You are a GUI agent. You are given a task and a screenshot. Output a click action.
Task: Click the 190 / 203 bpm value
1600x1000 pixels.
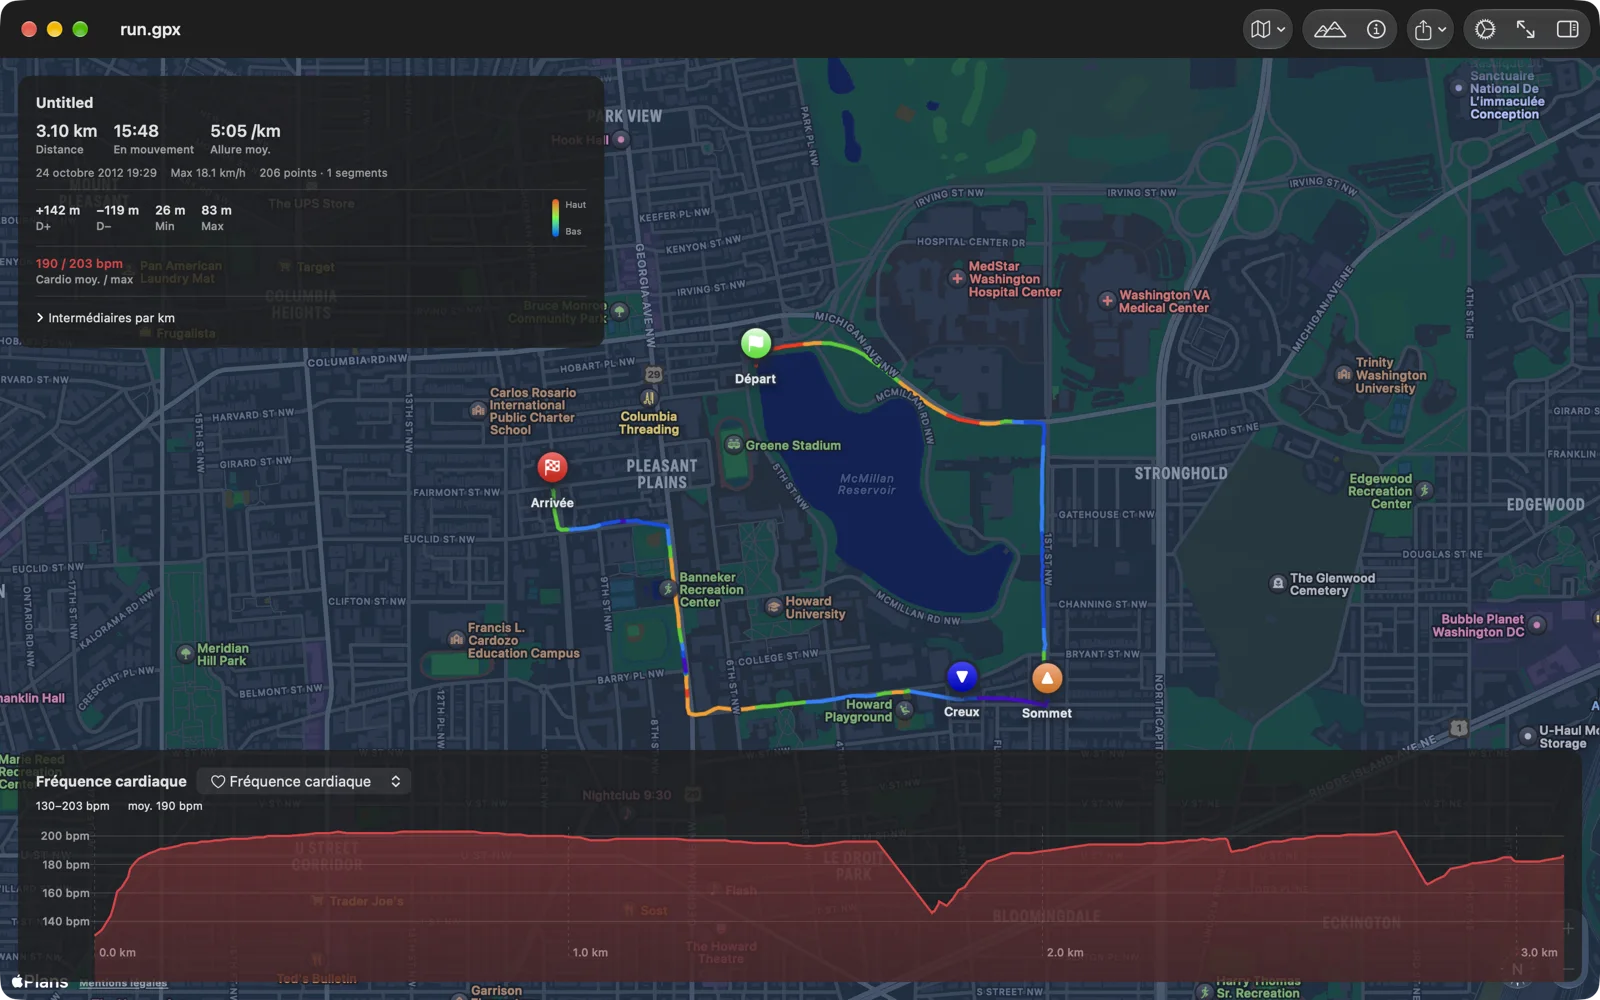pos(79,264)
